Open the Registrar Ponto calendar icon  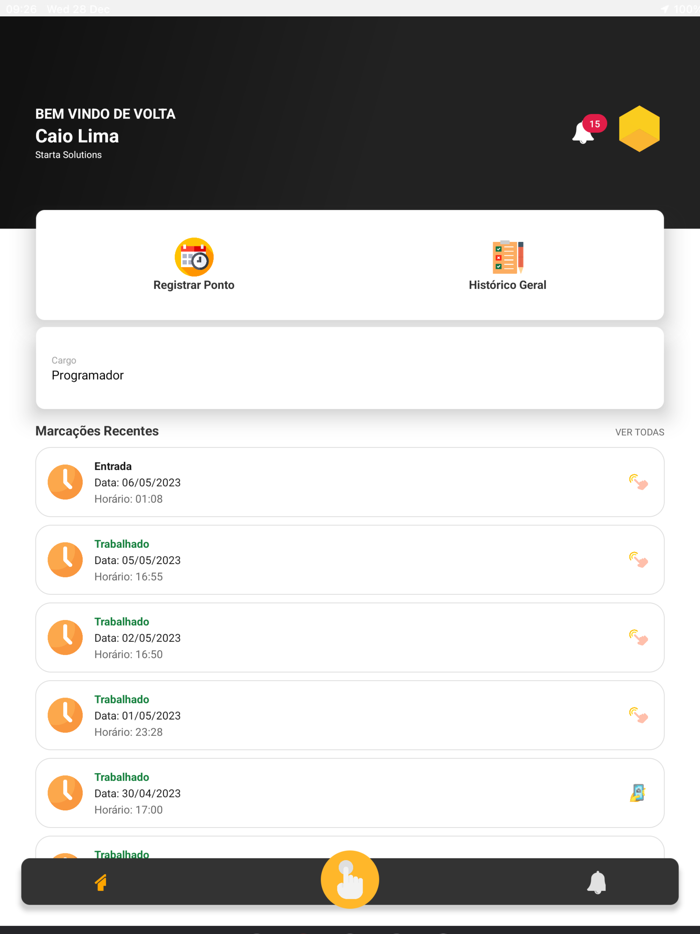[x=194, y=257]
